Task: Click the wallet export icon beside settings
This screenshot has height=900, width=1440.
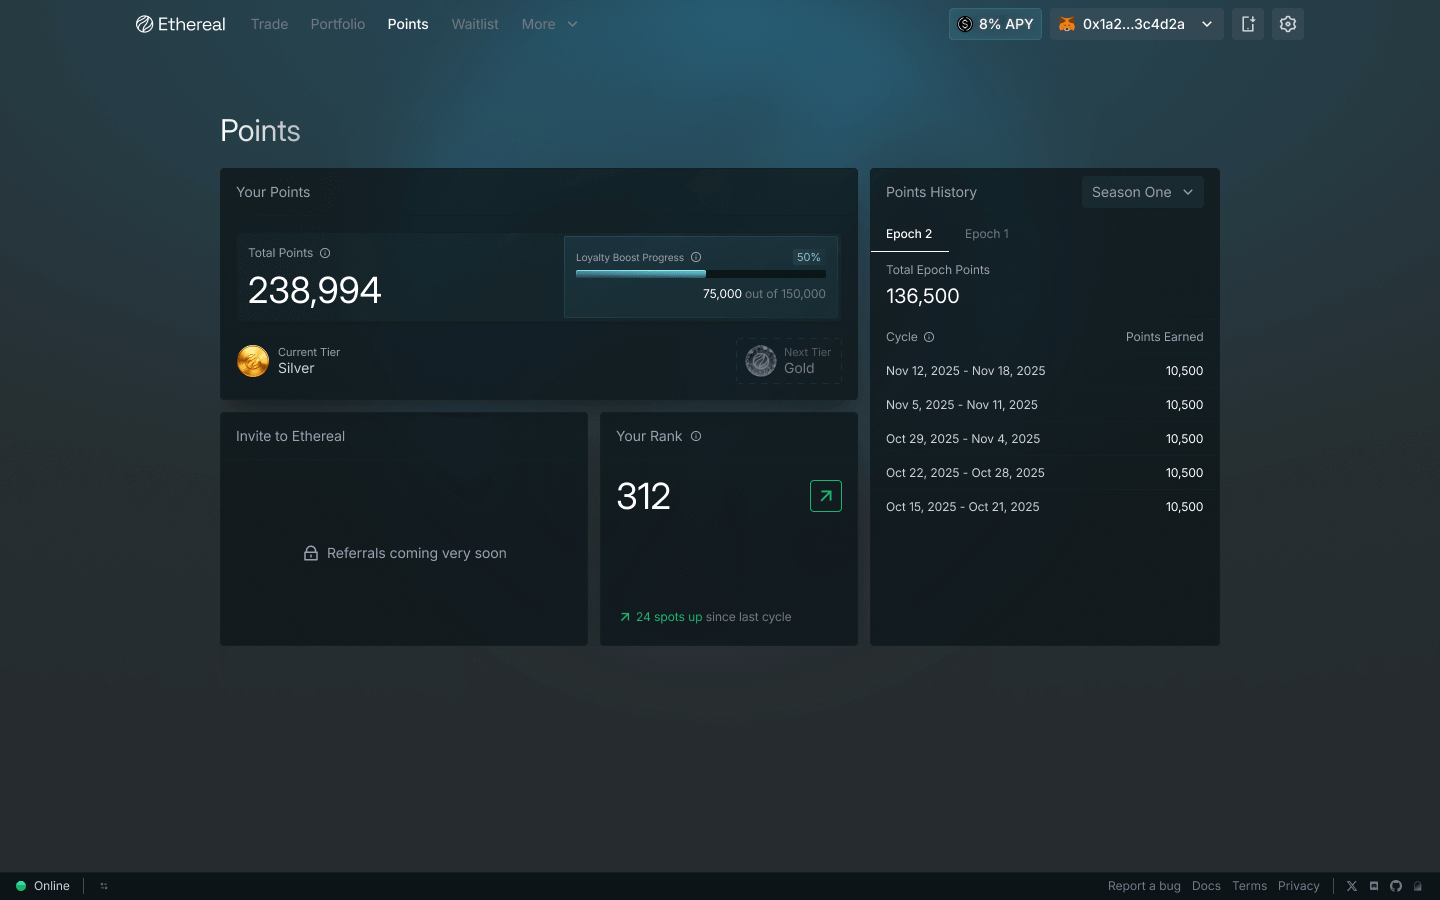Action: pyautogui.click(x=1247, y=23)
